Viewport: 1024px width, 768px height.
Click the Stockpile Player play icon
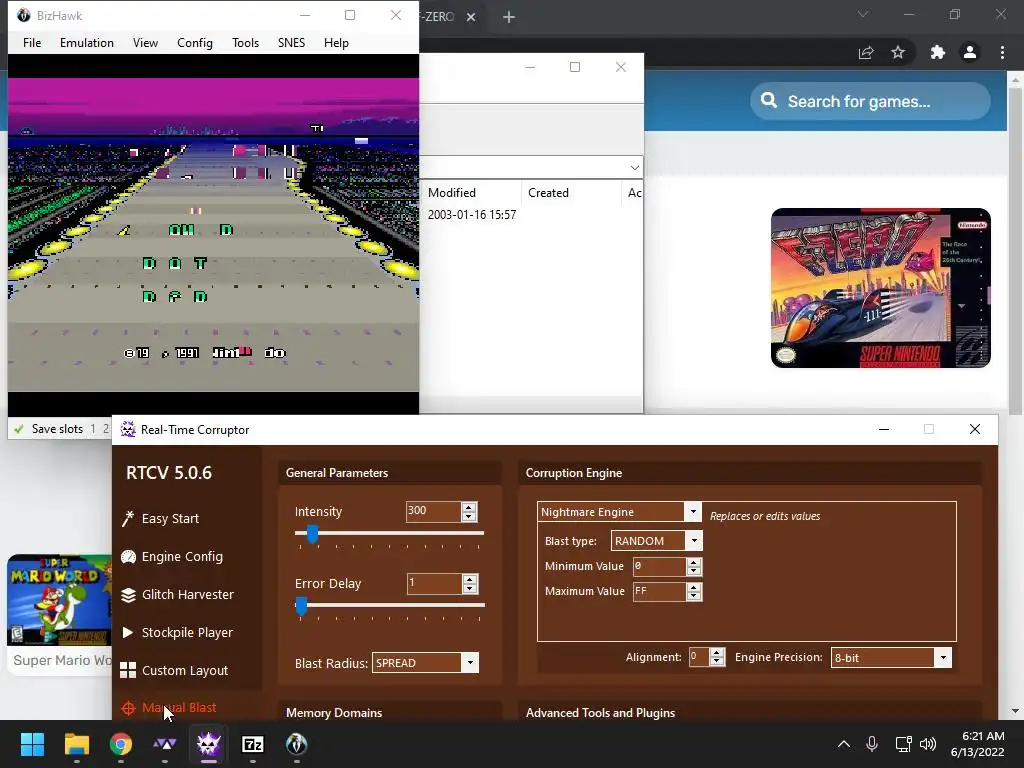[x=128, y=632]
